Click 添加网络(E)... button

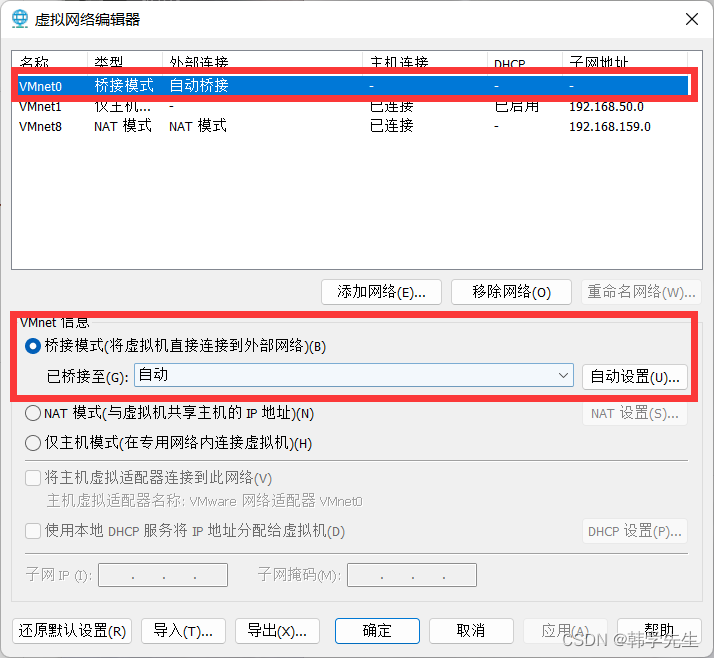point(381,291)
